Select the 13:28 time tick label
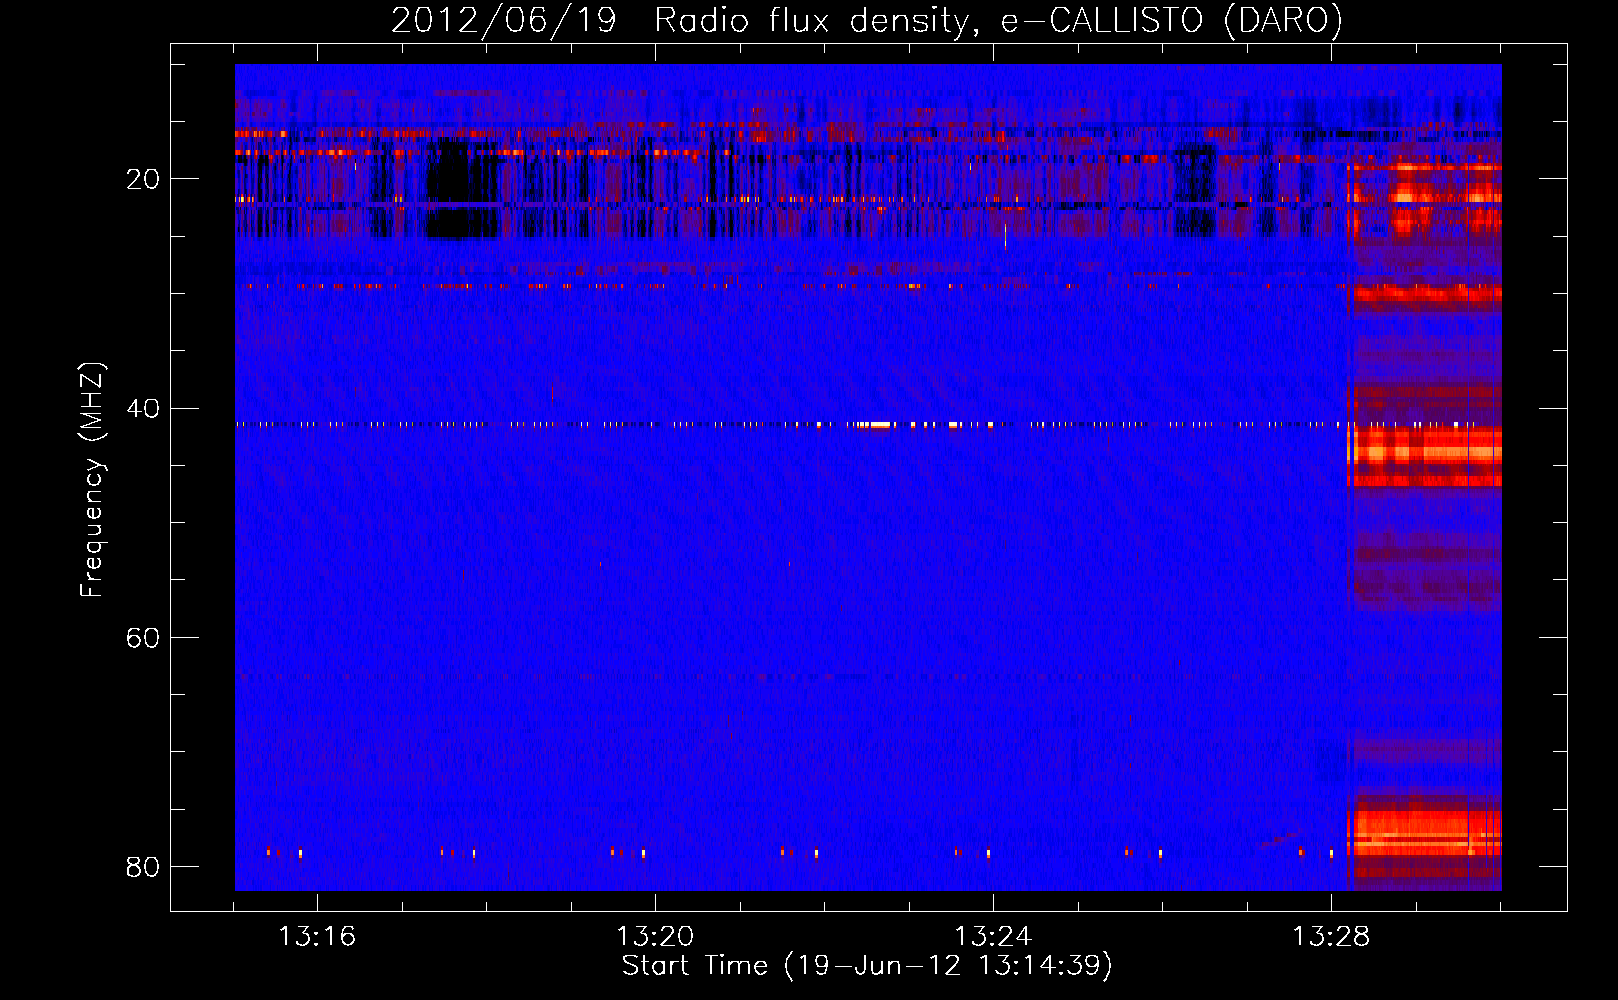Image resolution: width=1618 pixels, height=1000 pixels. (x=1331, y=937)
